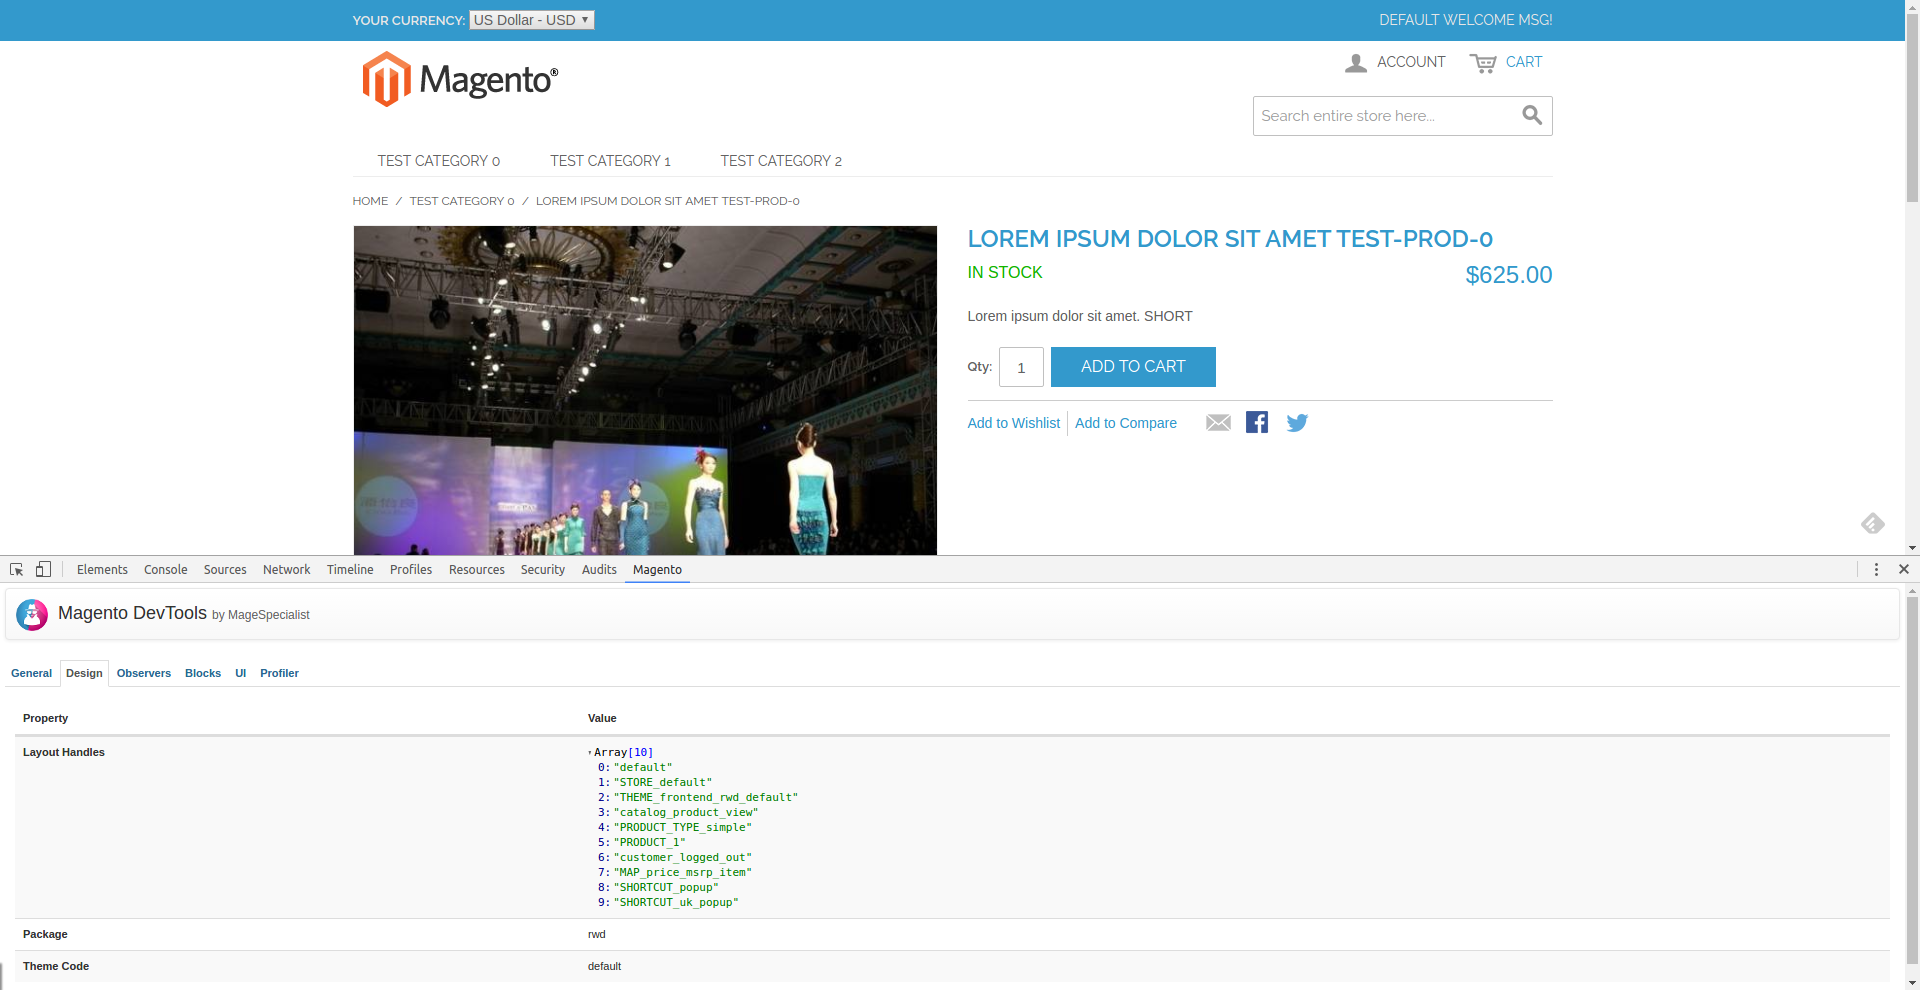
Task: Click the Layout Handles property label
Action: pyautogui.click(x=64, y=752)
